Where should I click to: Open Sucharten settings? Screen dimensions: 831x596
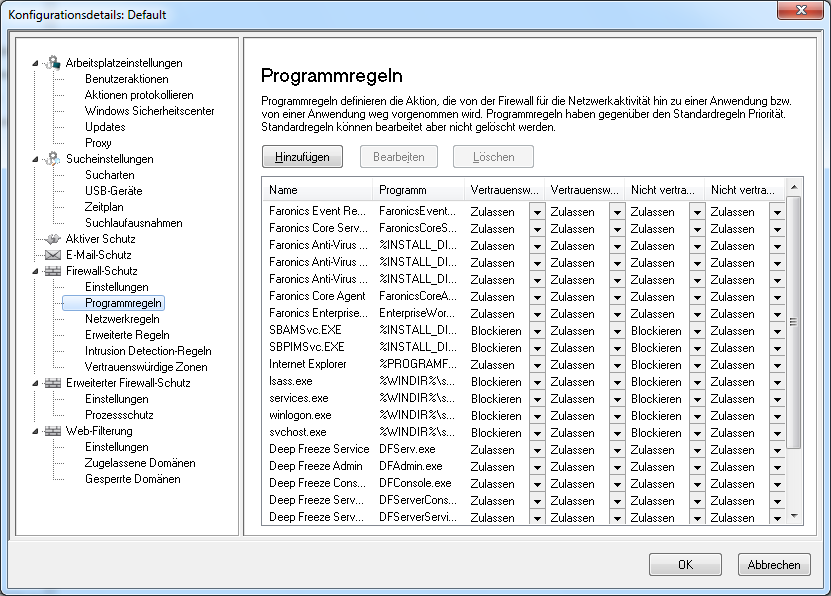pos(110,175)
